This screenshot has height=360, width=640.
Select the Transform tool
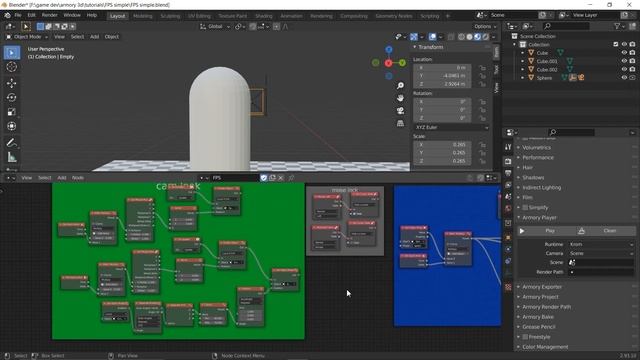pos(11,126)
